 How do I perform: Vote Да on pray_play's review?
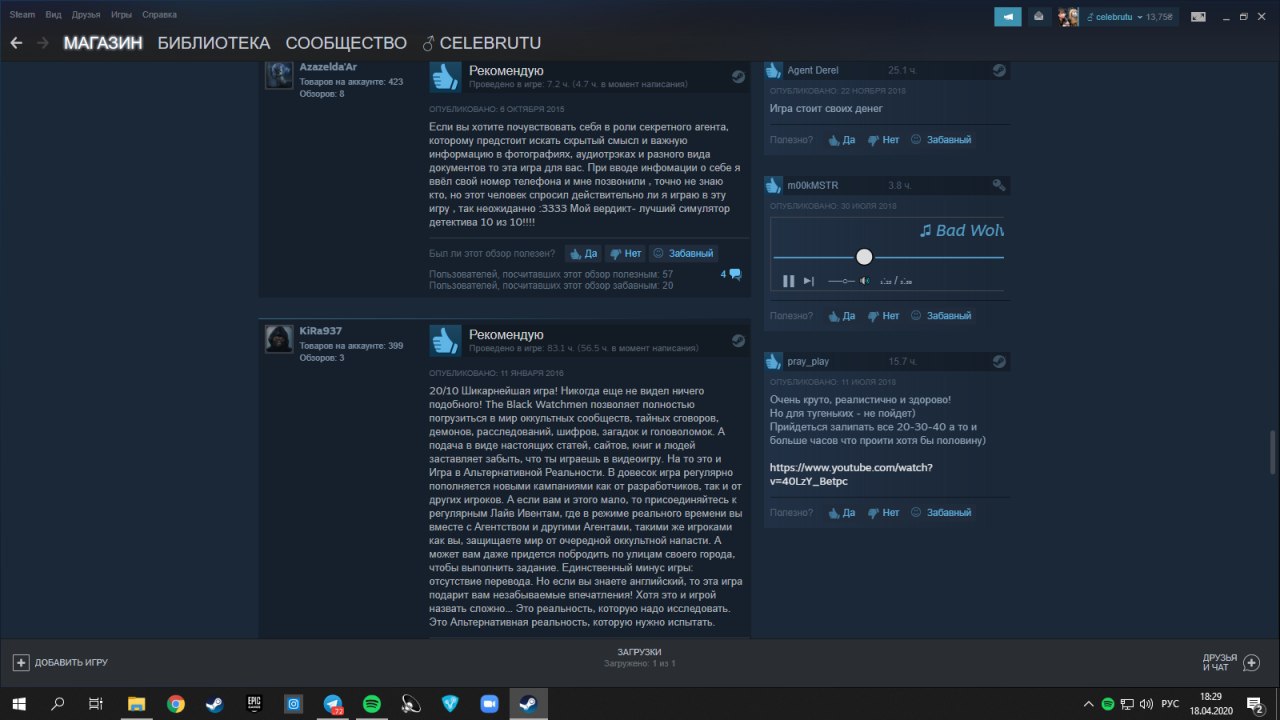pos(841,513)
